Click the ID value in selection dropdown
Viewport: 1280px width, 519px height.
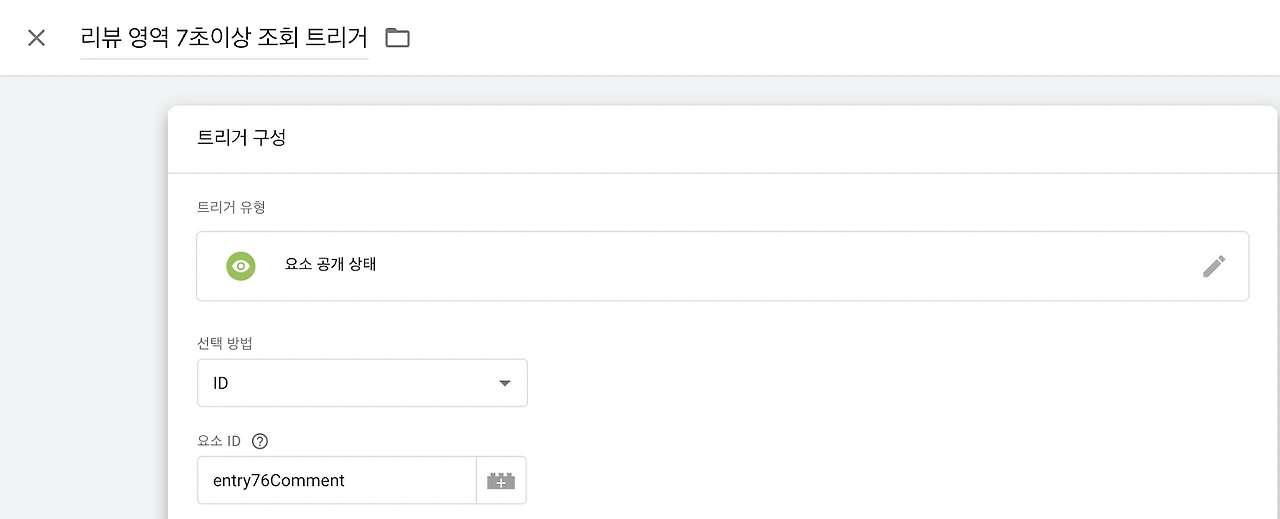[221, 383]
